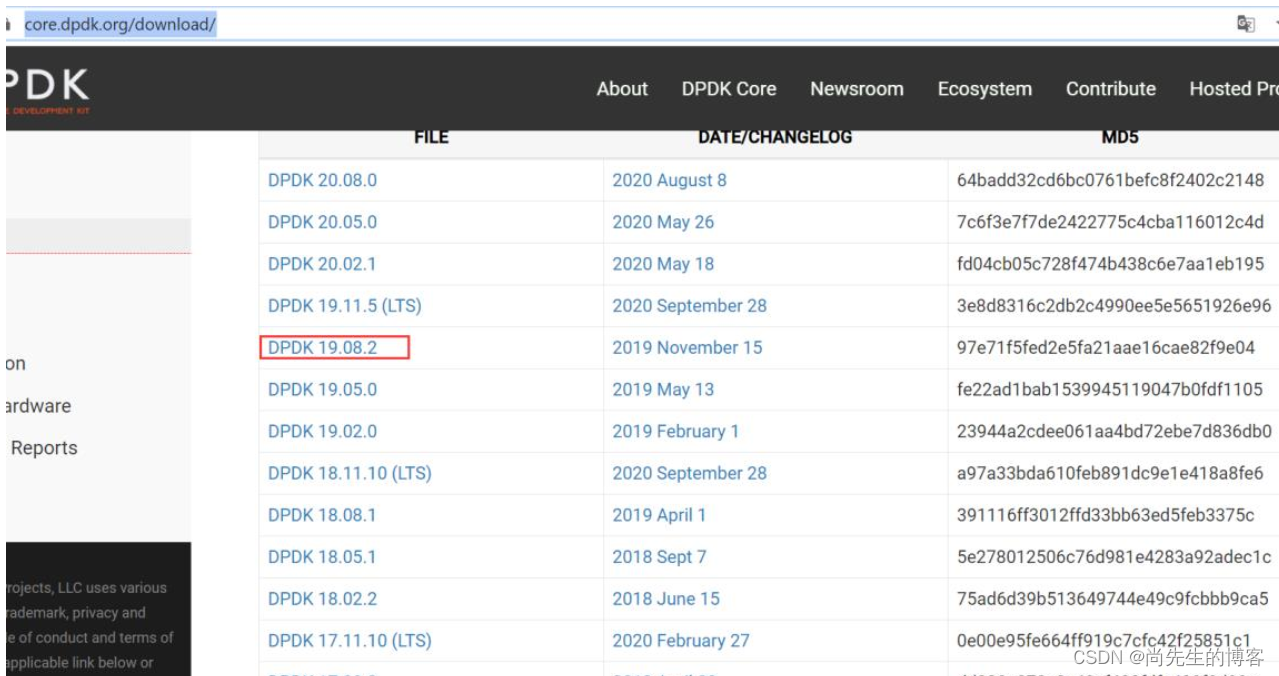Select MD5 3e8d8316c2db2c4990ee5e5651926e96
This screenshot has height=676, width=1279.
tap(1114, 306)
